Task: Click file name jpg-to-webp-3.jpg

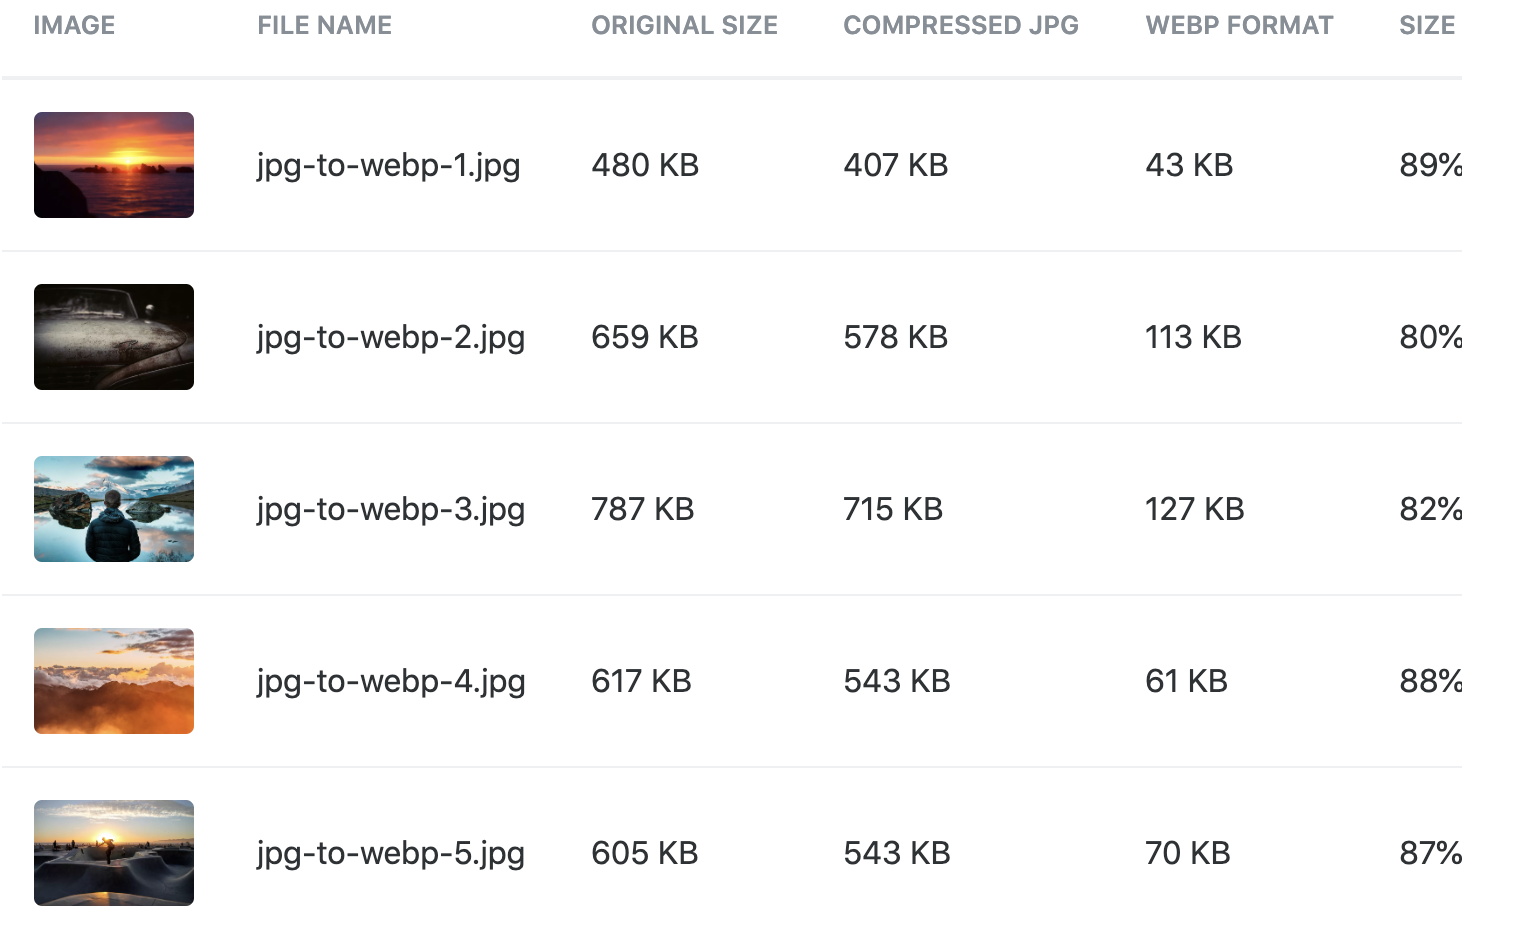Action: pyautogui.click(x=390, y=509)
